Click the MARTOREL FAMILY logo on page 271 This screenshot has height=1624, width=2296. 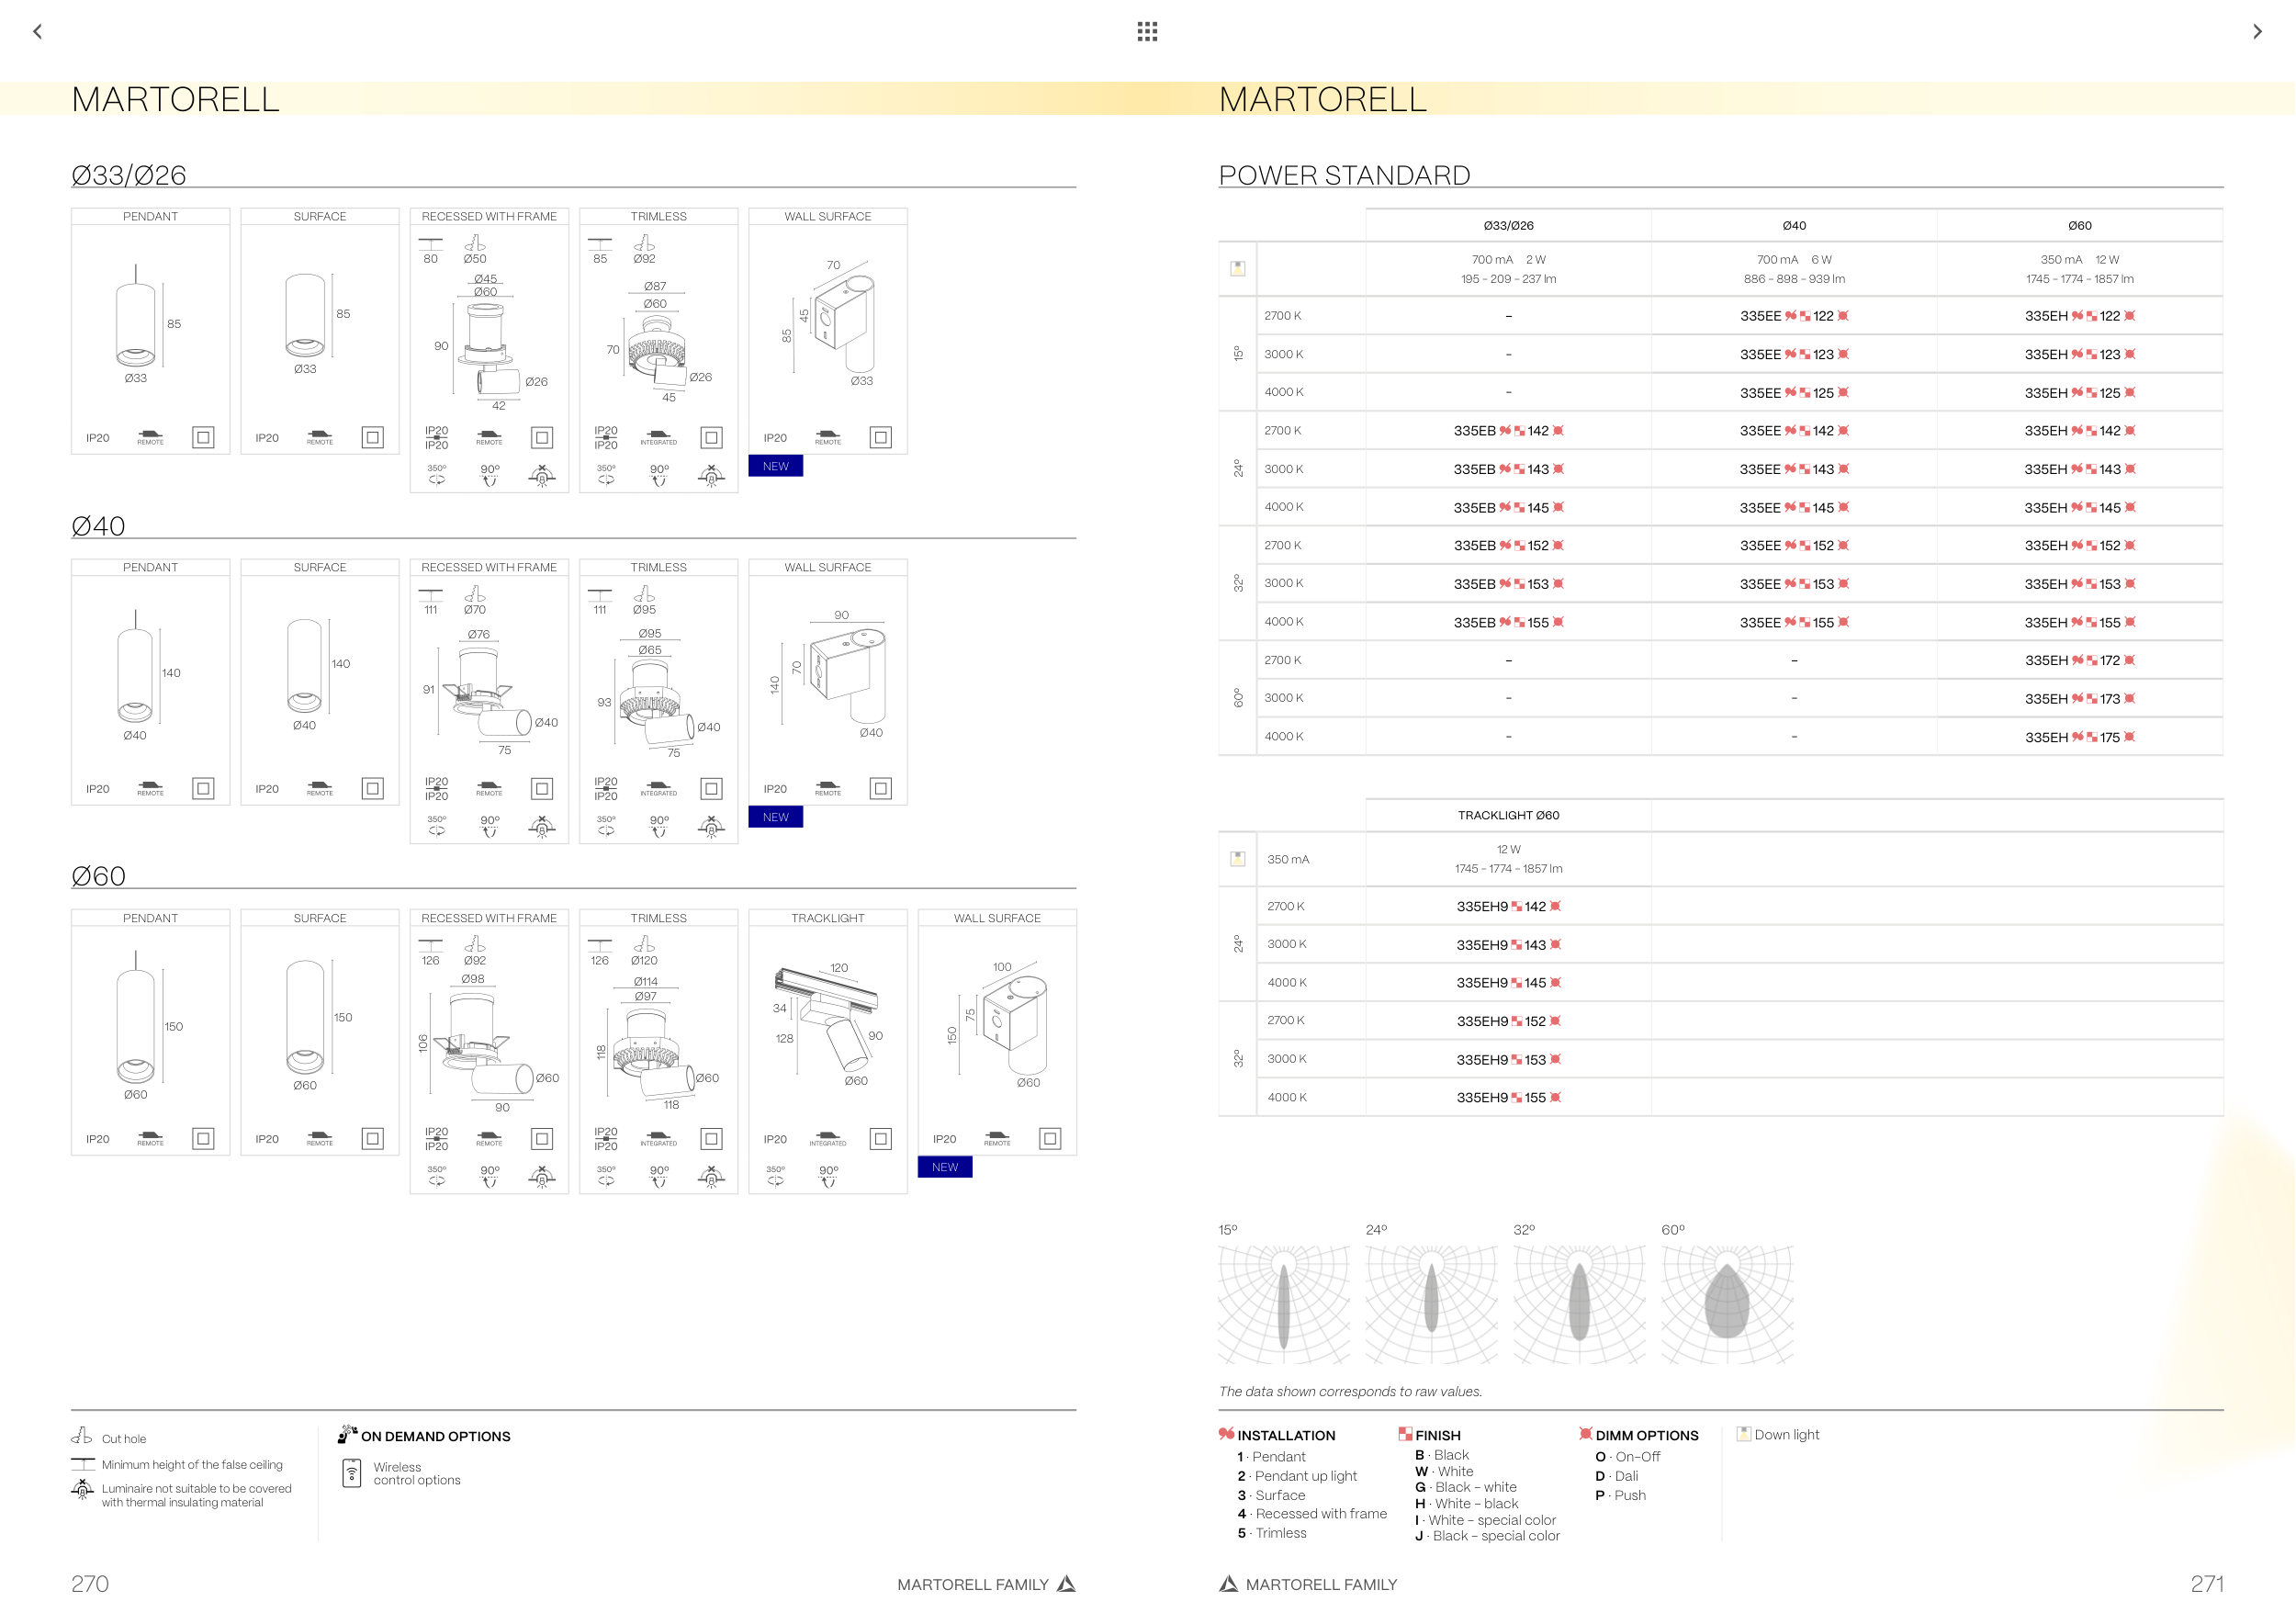tap(1228, 1584)
